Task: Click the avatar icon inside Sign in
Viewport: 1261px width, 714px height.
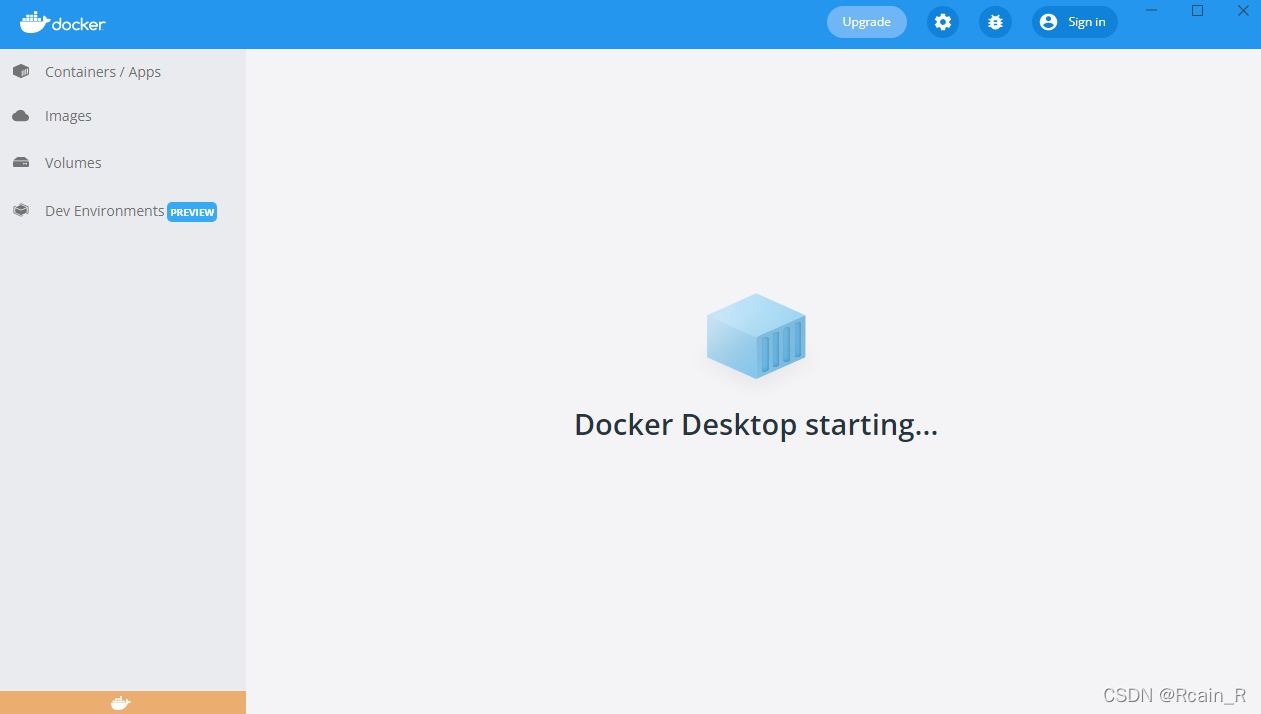Action: click(1047, 21)
